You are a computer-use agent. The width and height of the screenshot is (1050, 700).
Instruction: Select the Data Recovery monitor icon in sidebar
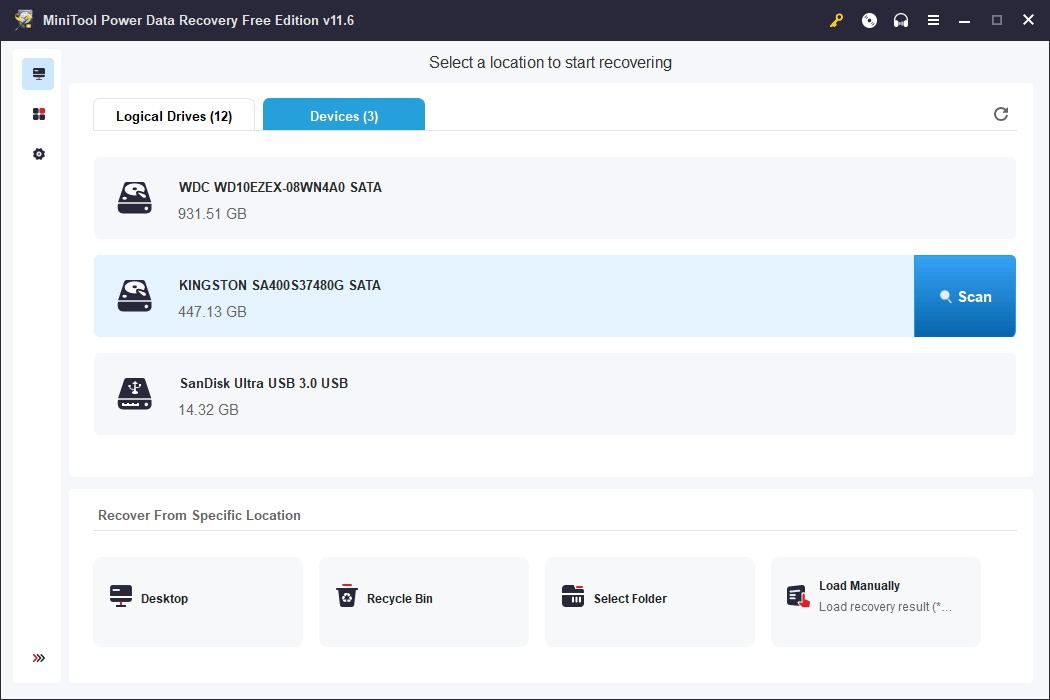click(38, 73)
